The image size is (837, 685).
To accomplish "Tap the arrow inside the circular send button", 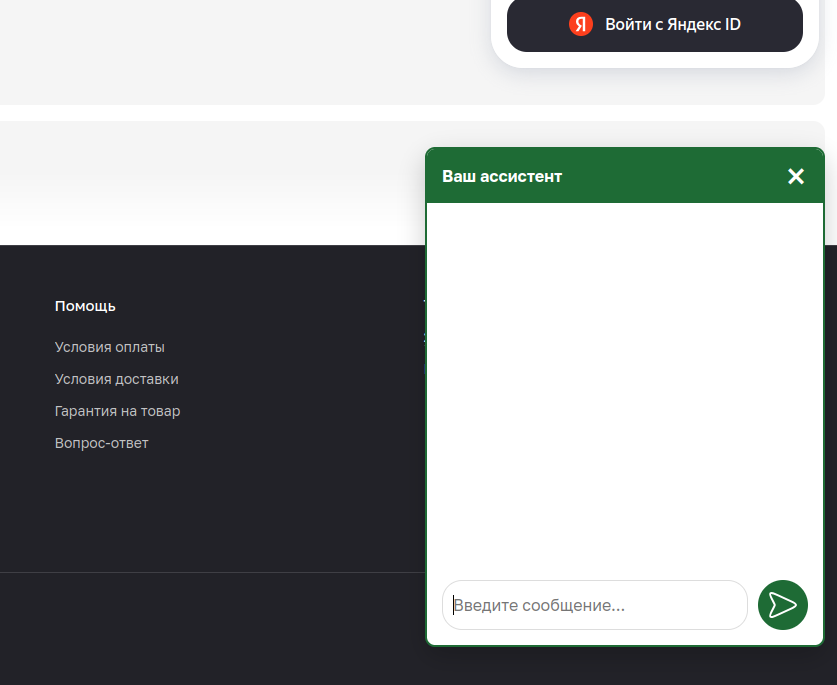I will click(783, 605).
